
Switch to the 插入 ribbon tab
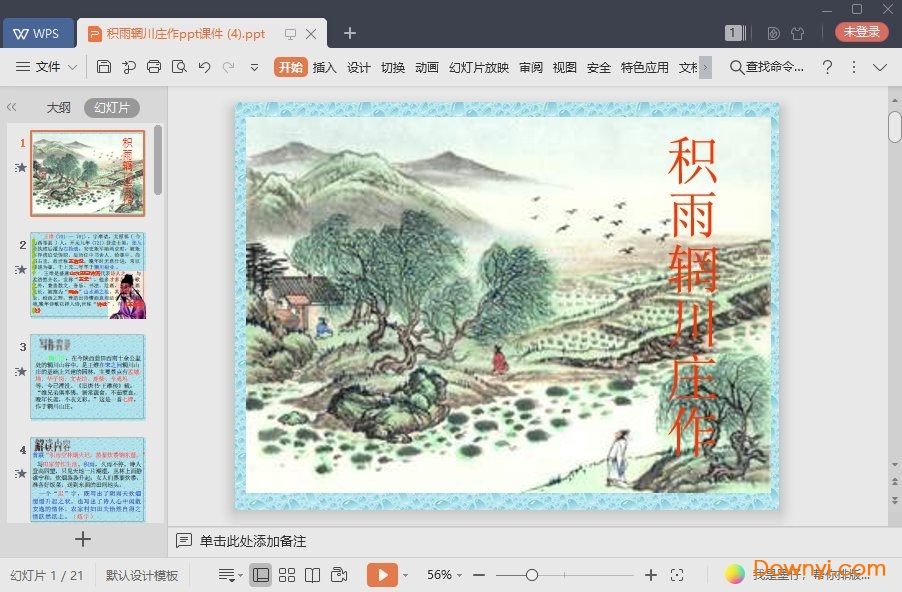[x=325, y=67]
